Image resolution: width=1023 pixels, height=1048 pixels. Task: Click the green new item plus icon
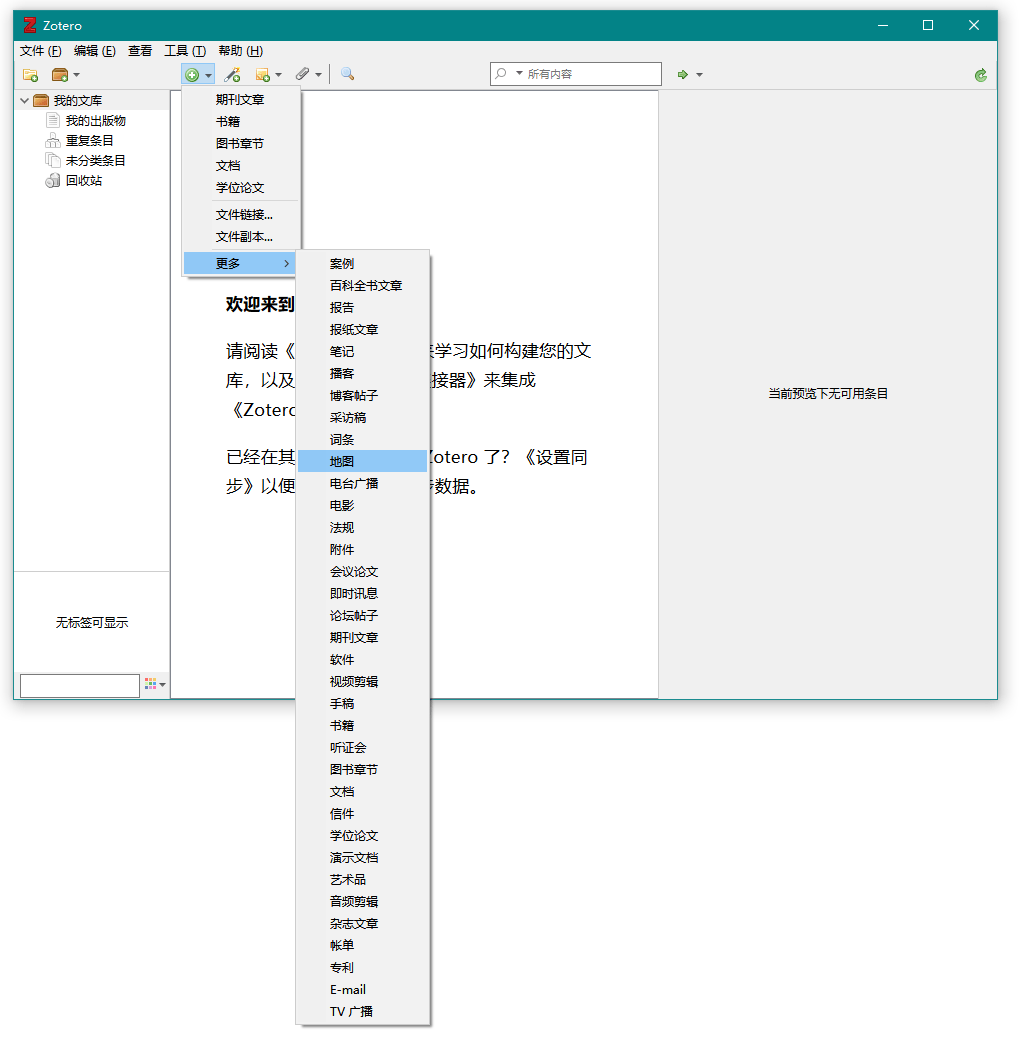(x=192, y=75)
